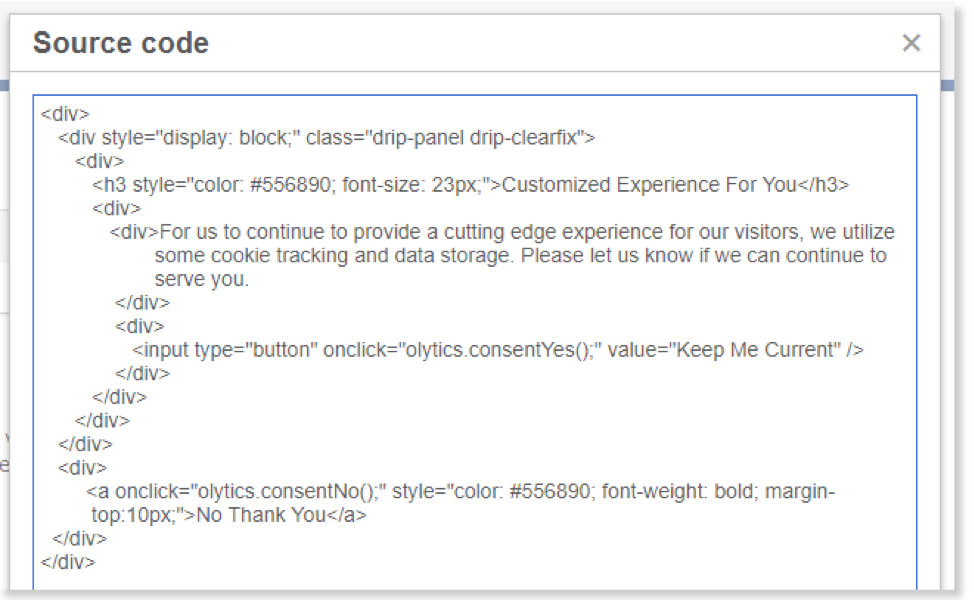
Task: Click the Source code dialog title
Action: (121, 43)
